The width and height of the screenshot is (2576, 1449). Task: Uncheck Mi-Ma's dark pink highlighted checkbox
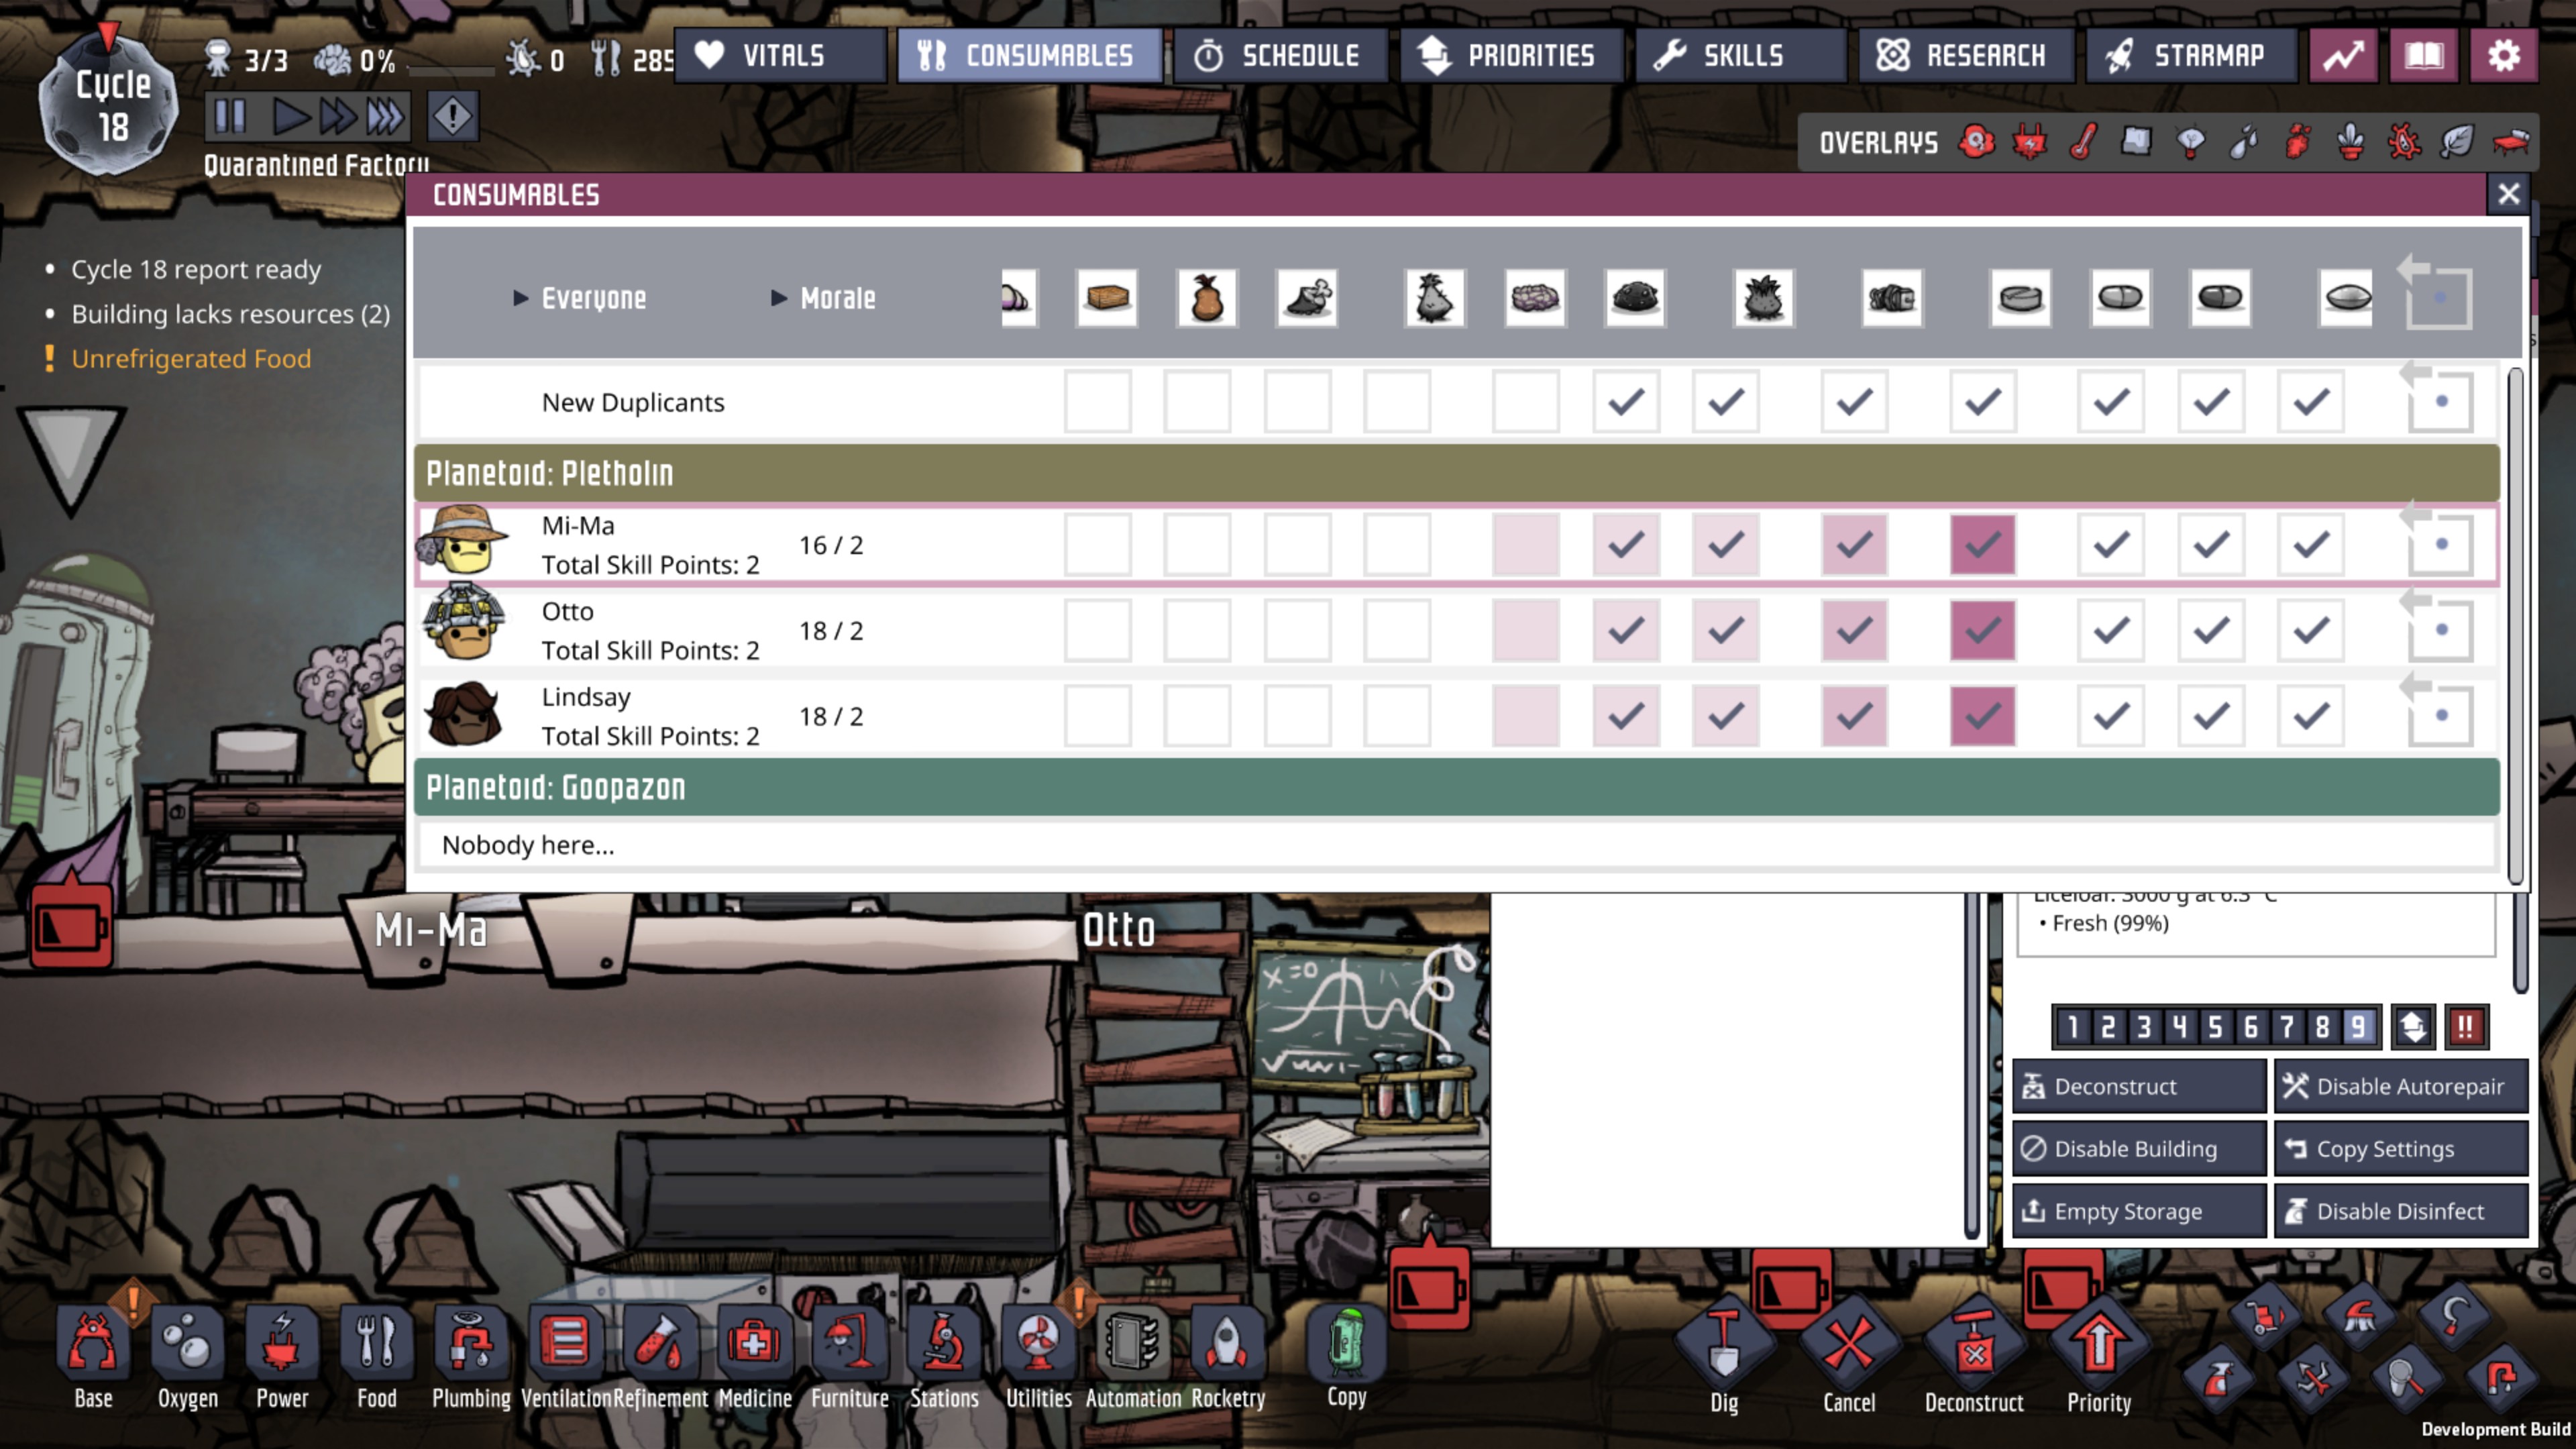pos(1983,545)
